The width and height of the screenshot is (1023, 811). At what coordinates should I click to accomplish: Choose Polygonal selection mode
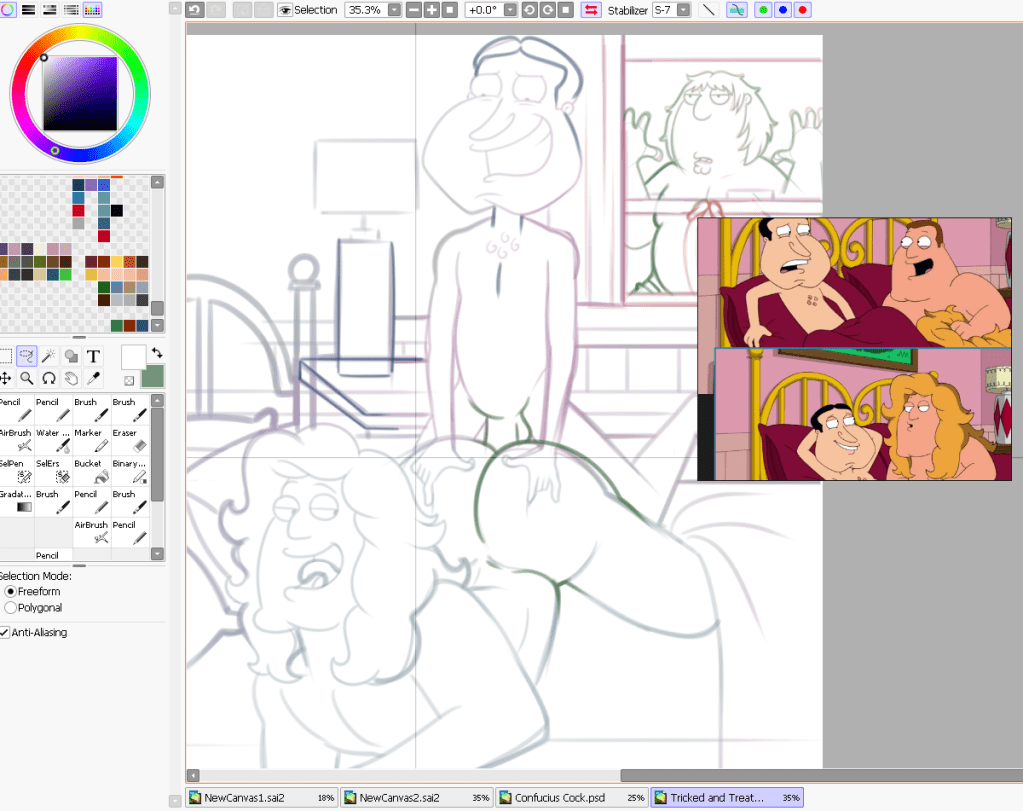click(x=11, y=607)
